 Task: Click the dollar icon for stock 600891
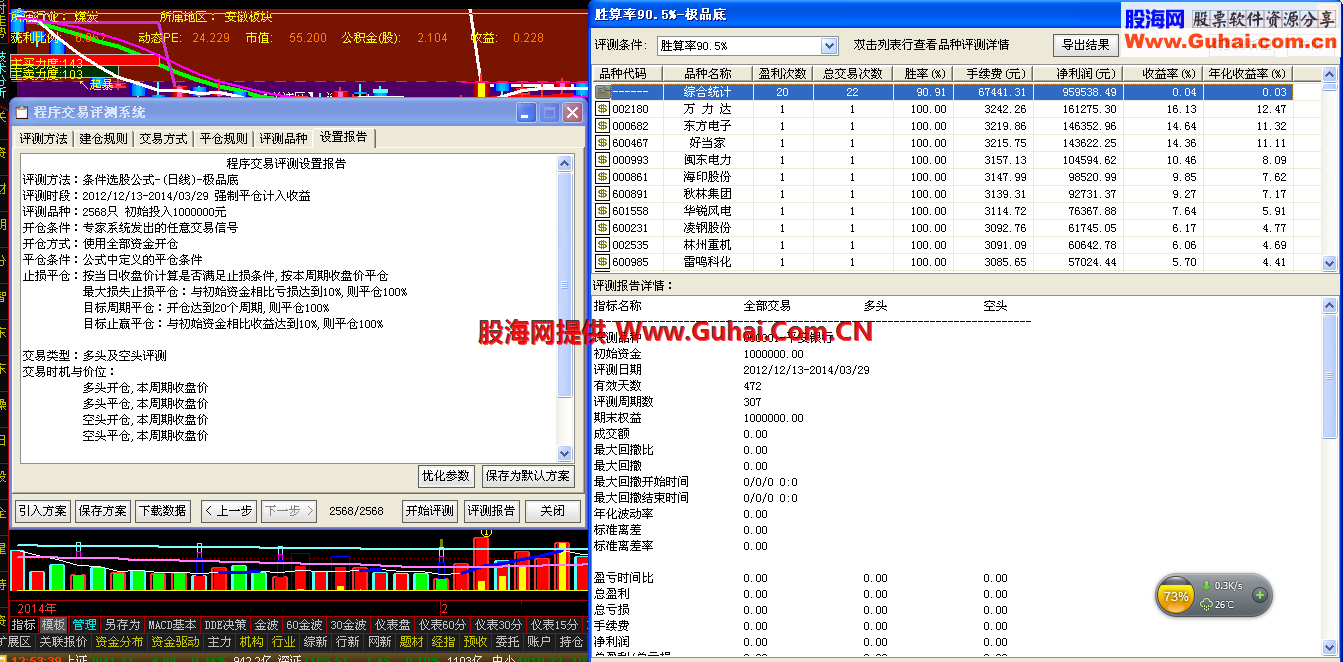coord(602,194)
